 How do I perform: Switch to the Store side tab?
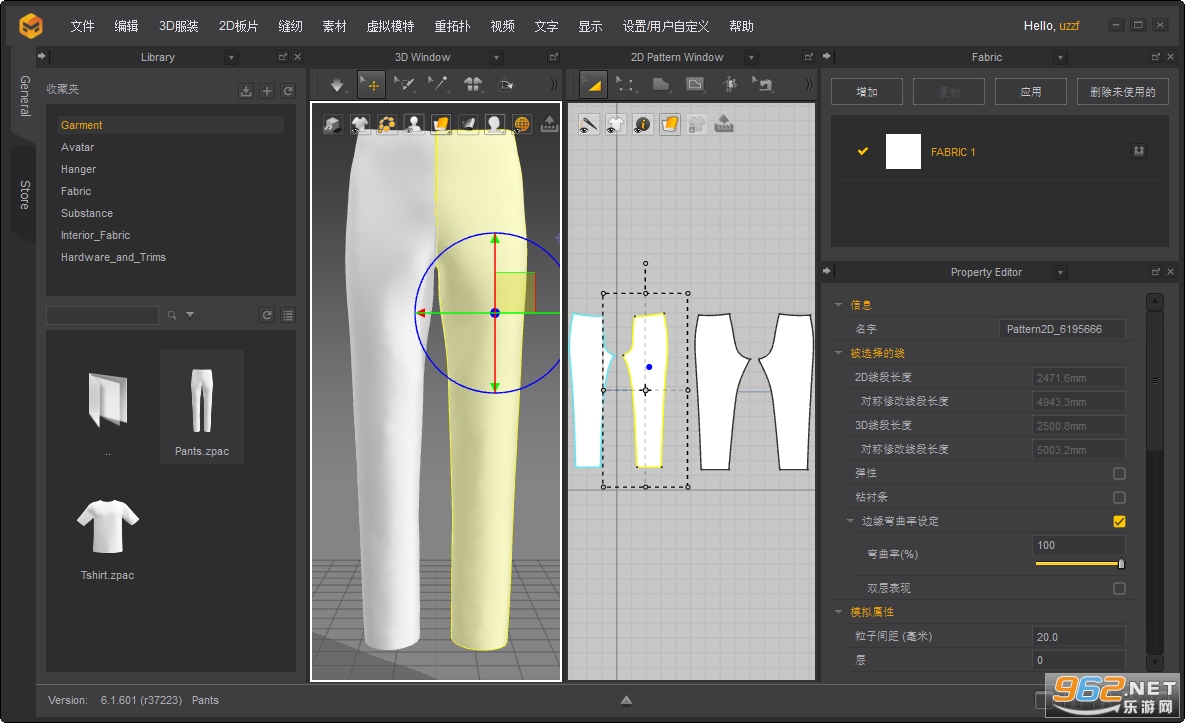tap(24, 194)
